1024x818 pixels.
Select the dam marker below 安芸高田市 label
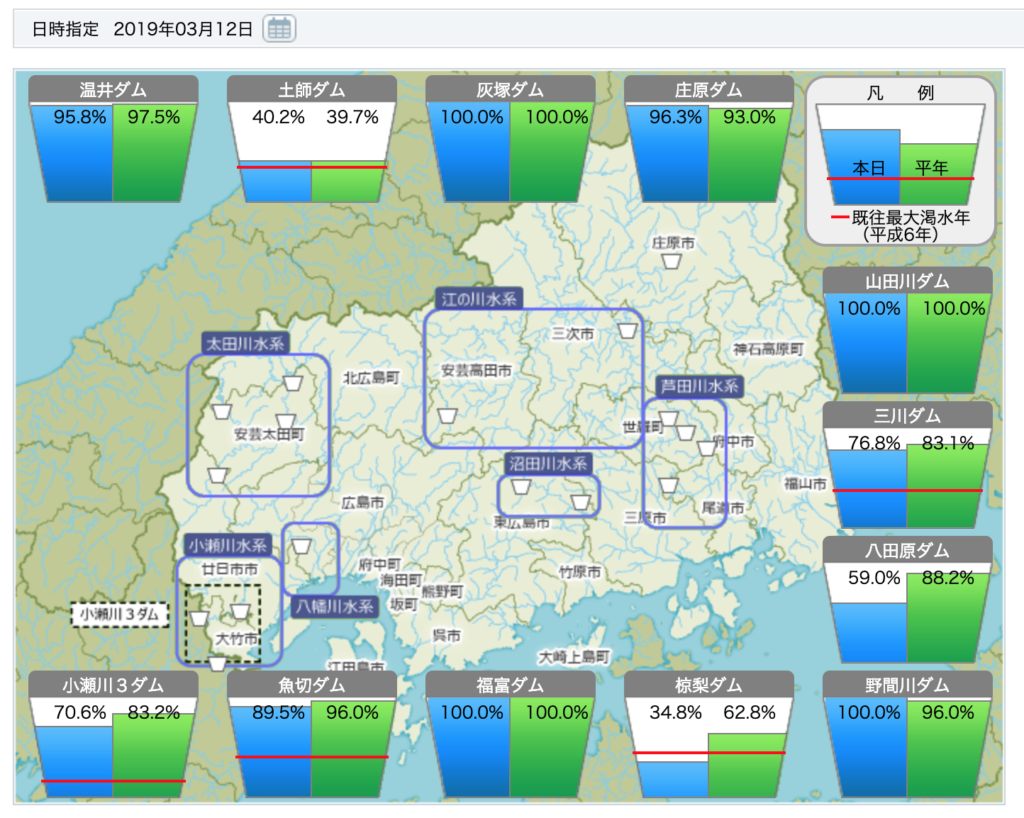[447, 415]
